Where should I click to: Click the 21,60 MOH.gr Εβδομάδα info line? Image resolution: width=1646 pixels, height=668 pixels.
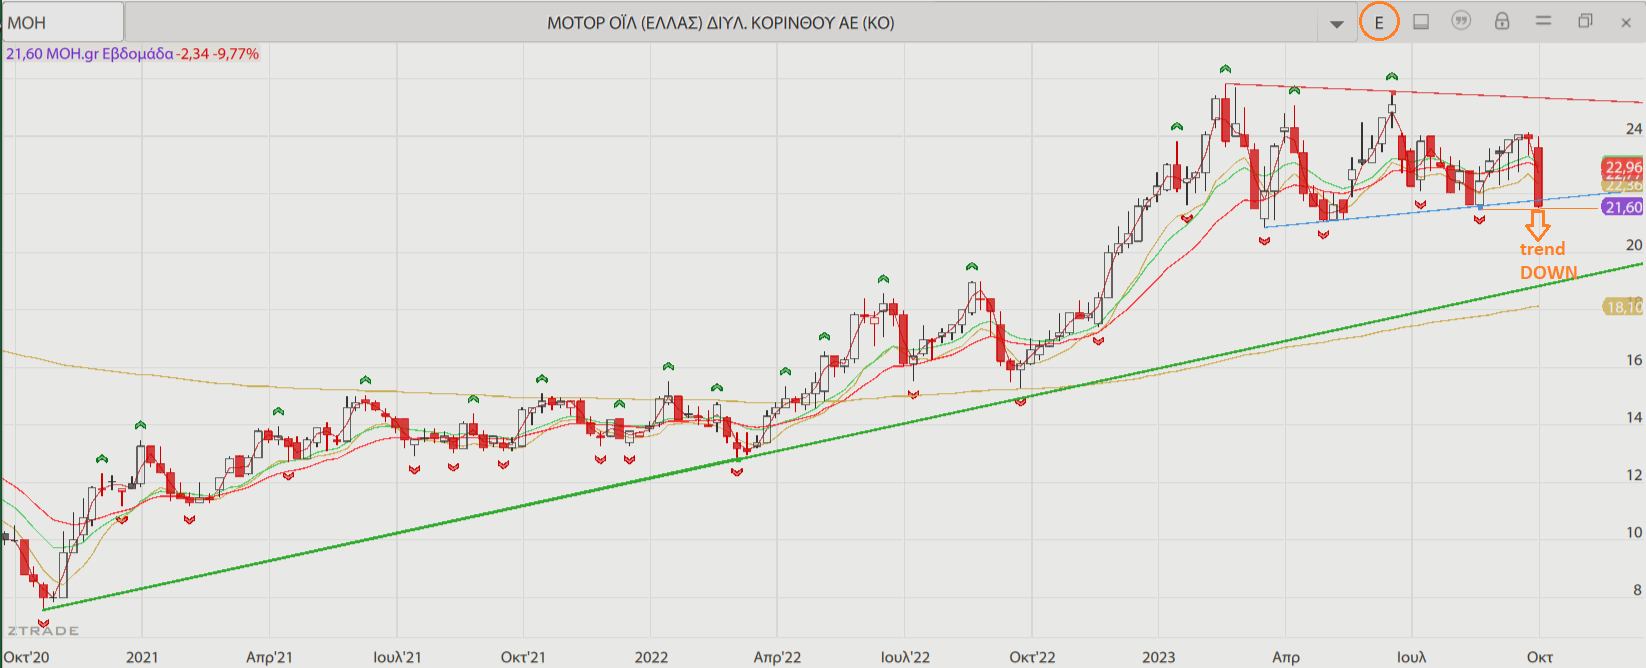132,54
